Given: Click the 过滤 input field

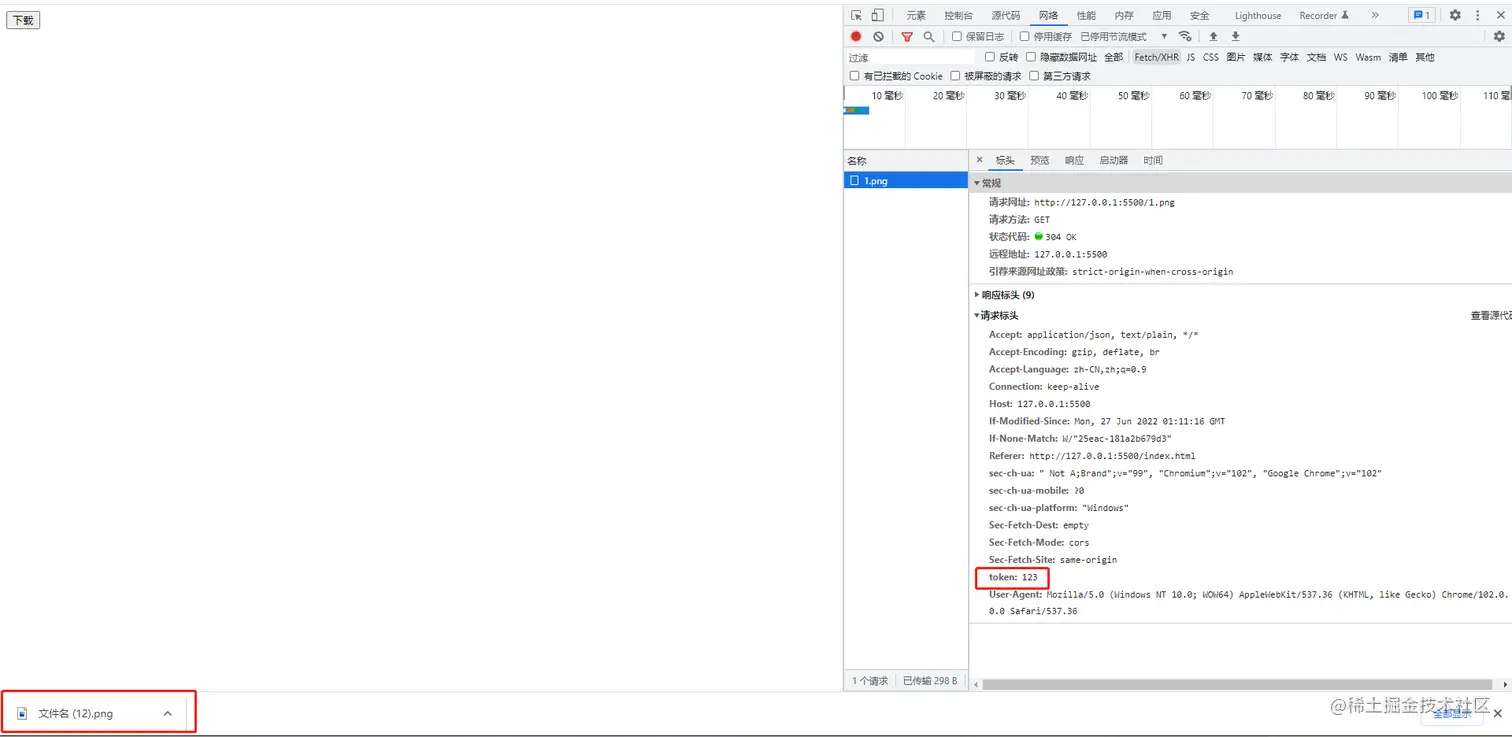Looking at the screenshot, I should pos(910,58).
